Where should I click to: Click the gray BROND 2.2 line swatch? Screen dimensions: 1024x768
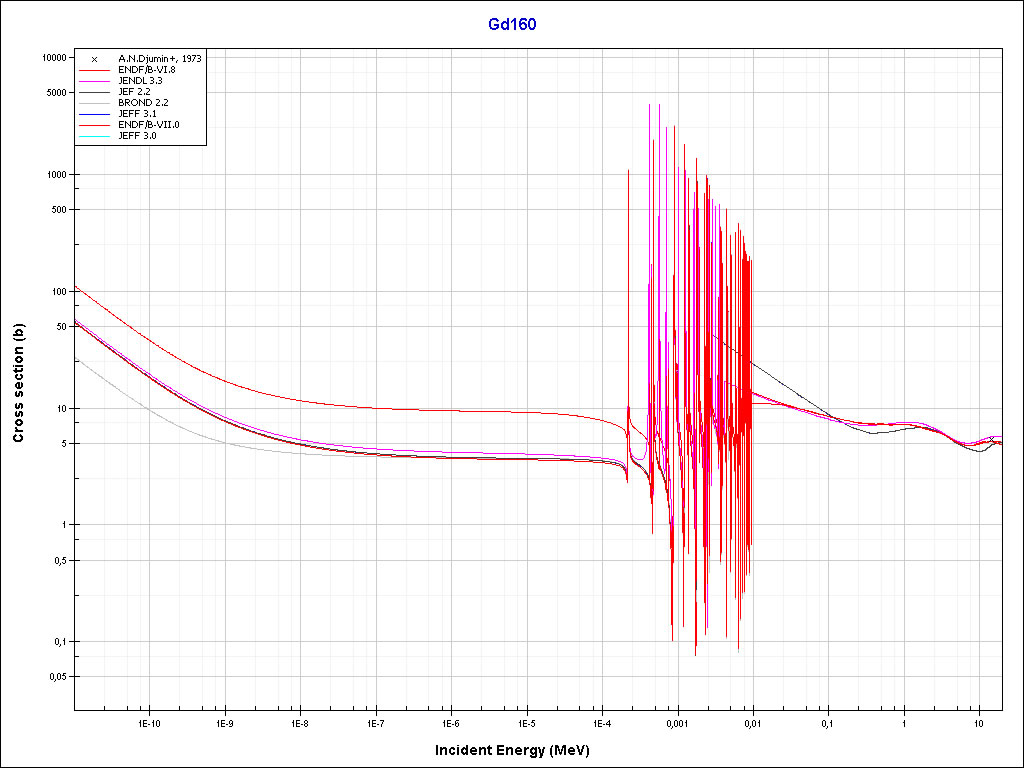(x=93, y=103)
